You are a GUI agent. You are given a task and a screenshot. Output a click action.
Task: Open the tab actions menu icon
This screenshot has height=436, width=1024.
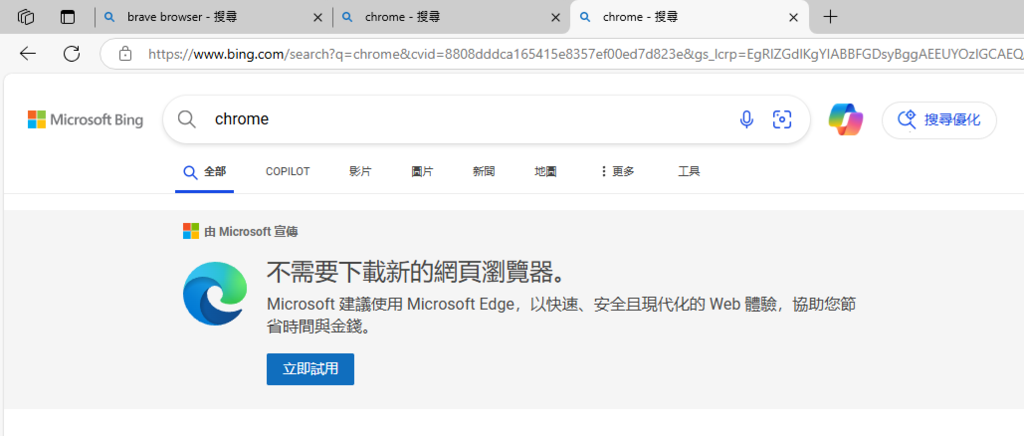68,17
